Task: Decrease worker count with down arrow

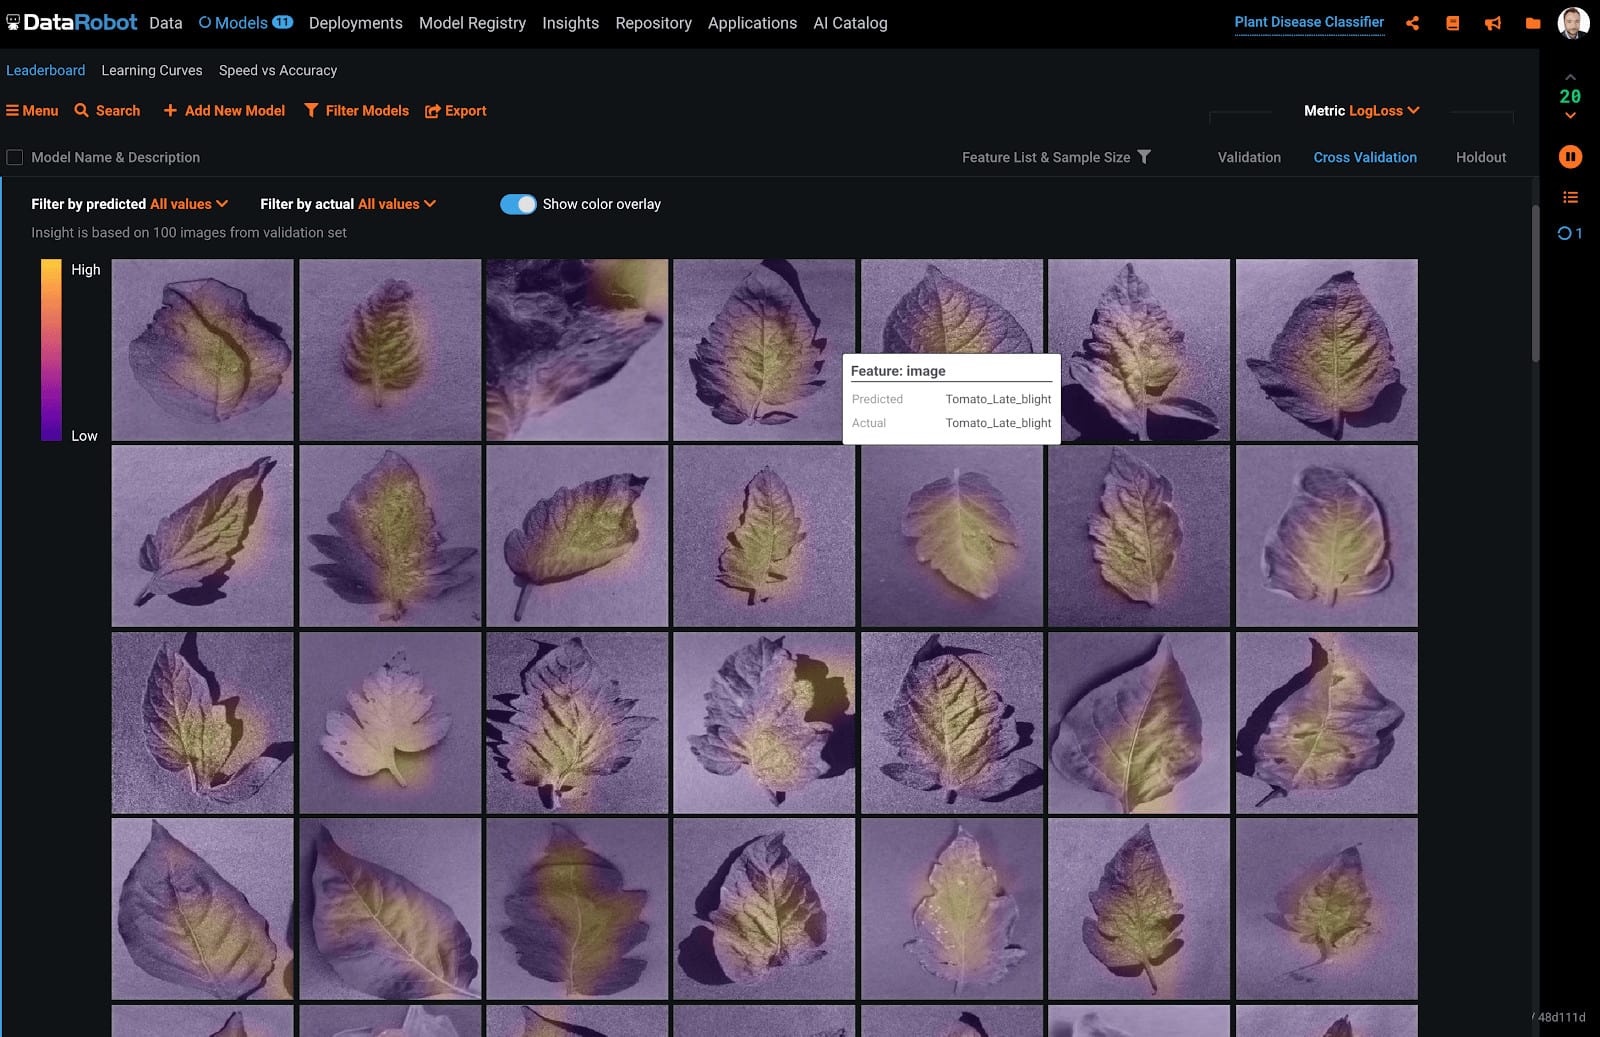Action: coord(1570,116)
